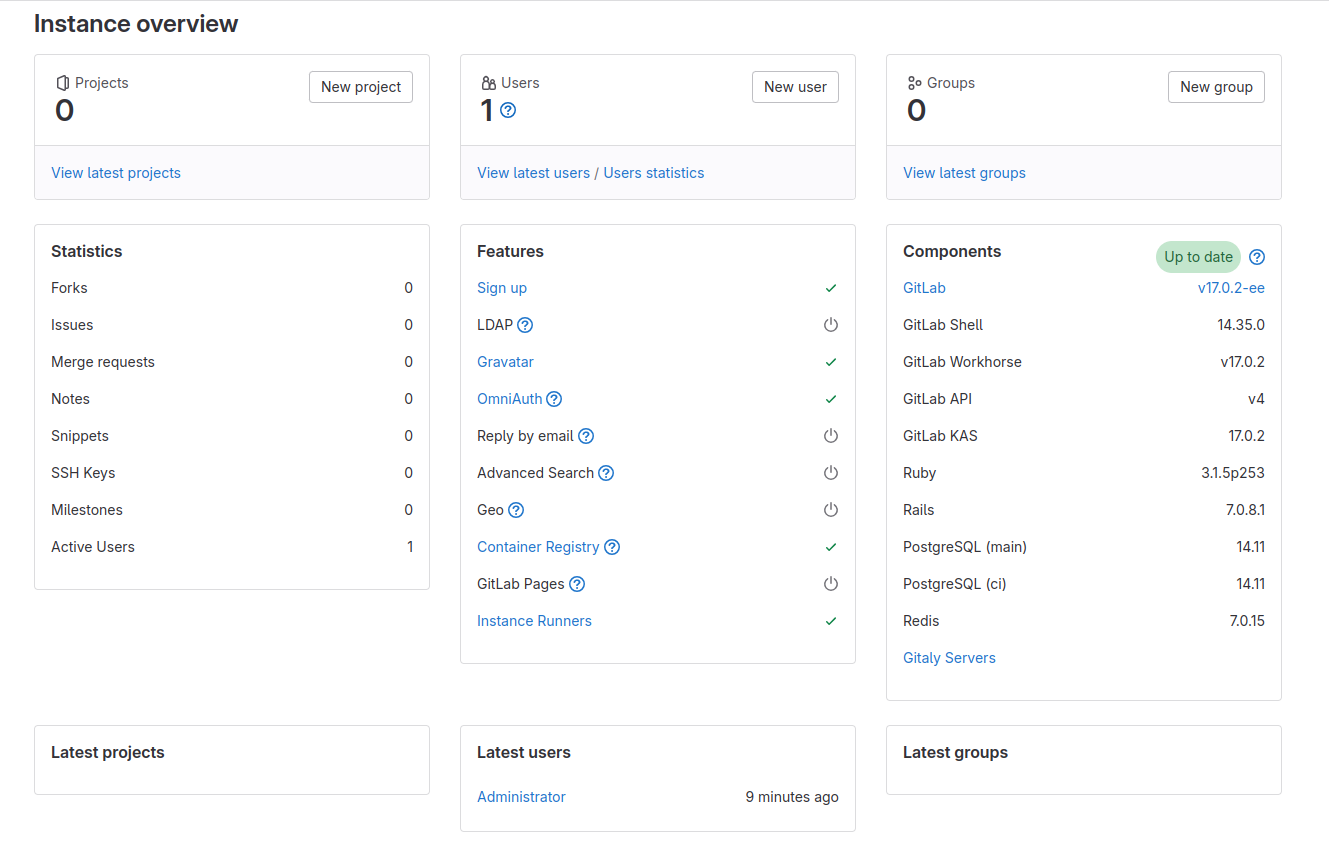Click LDAP disabled power icon
1329x863 pixels.
click(831, 325)
